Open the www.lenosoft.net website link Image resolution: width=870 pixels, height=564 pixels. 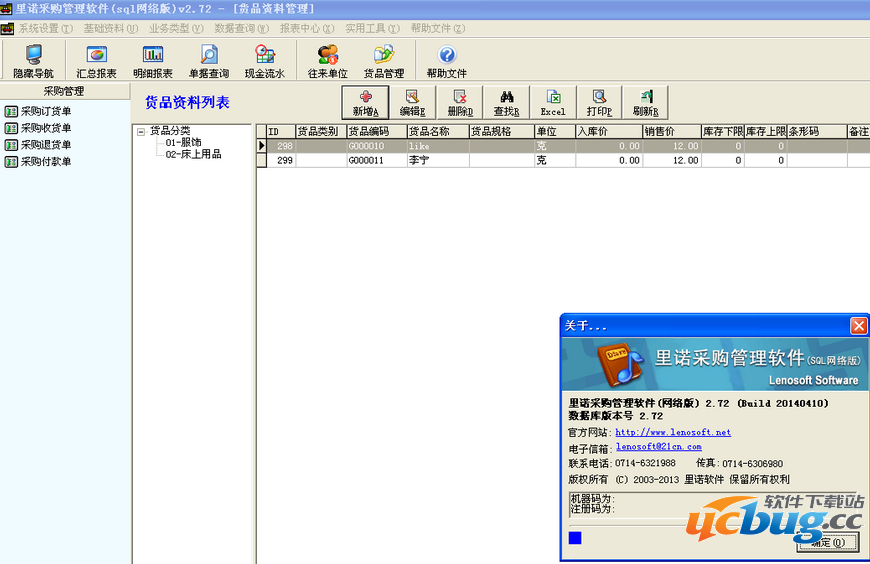(x=673, y=432)
